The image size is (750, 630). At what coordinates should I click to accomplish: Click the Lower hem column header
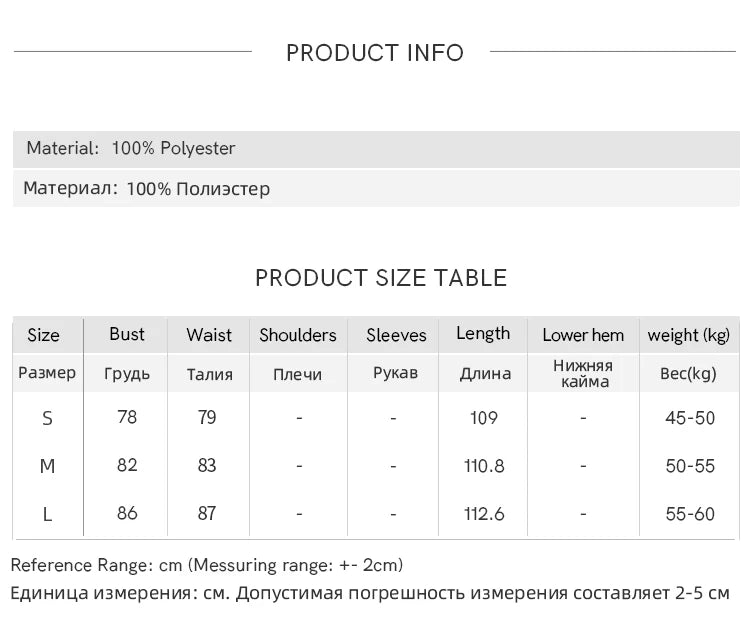[583, 335]
